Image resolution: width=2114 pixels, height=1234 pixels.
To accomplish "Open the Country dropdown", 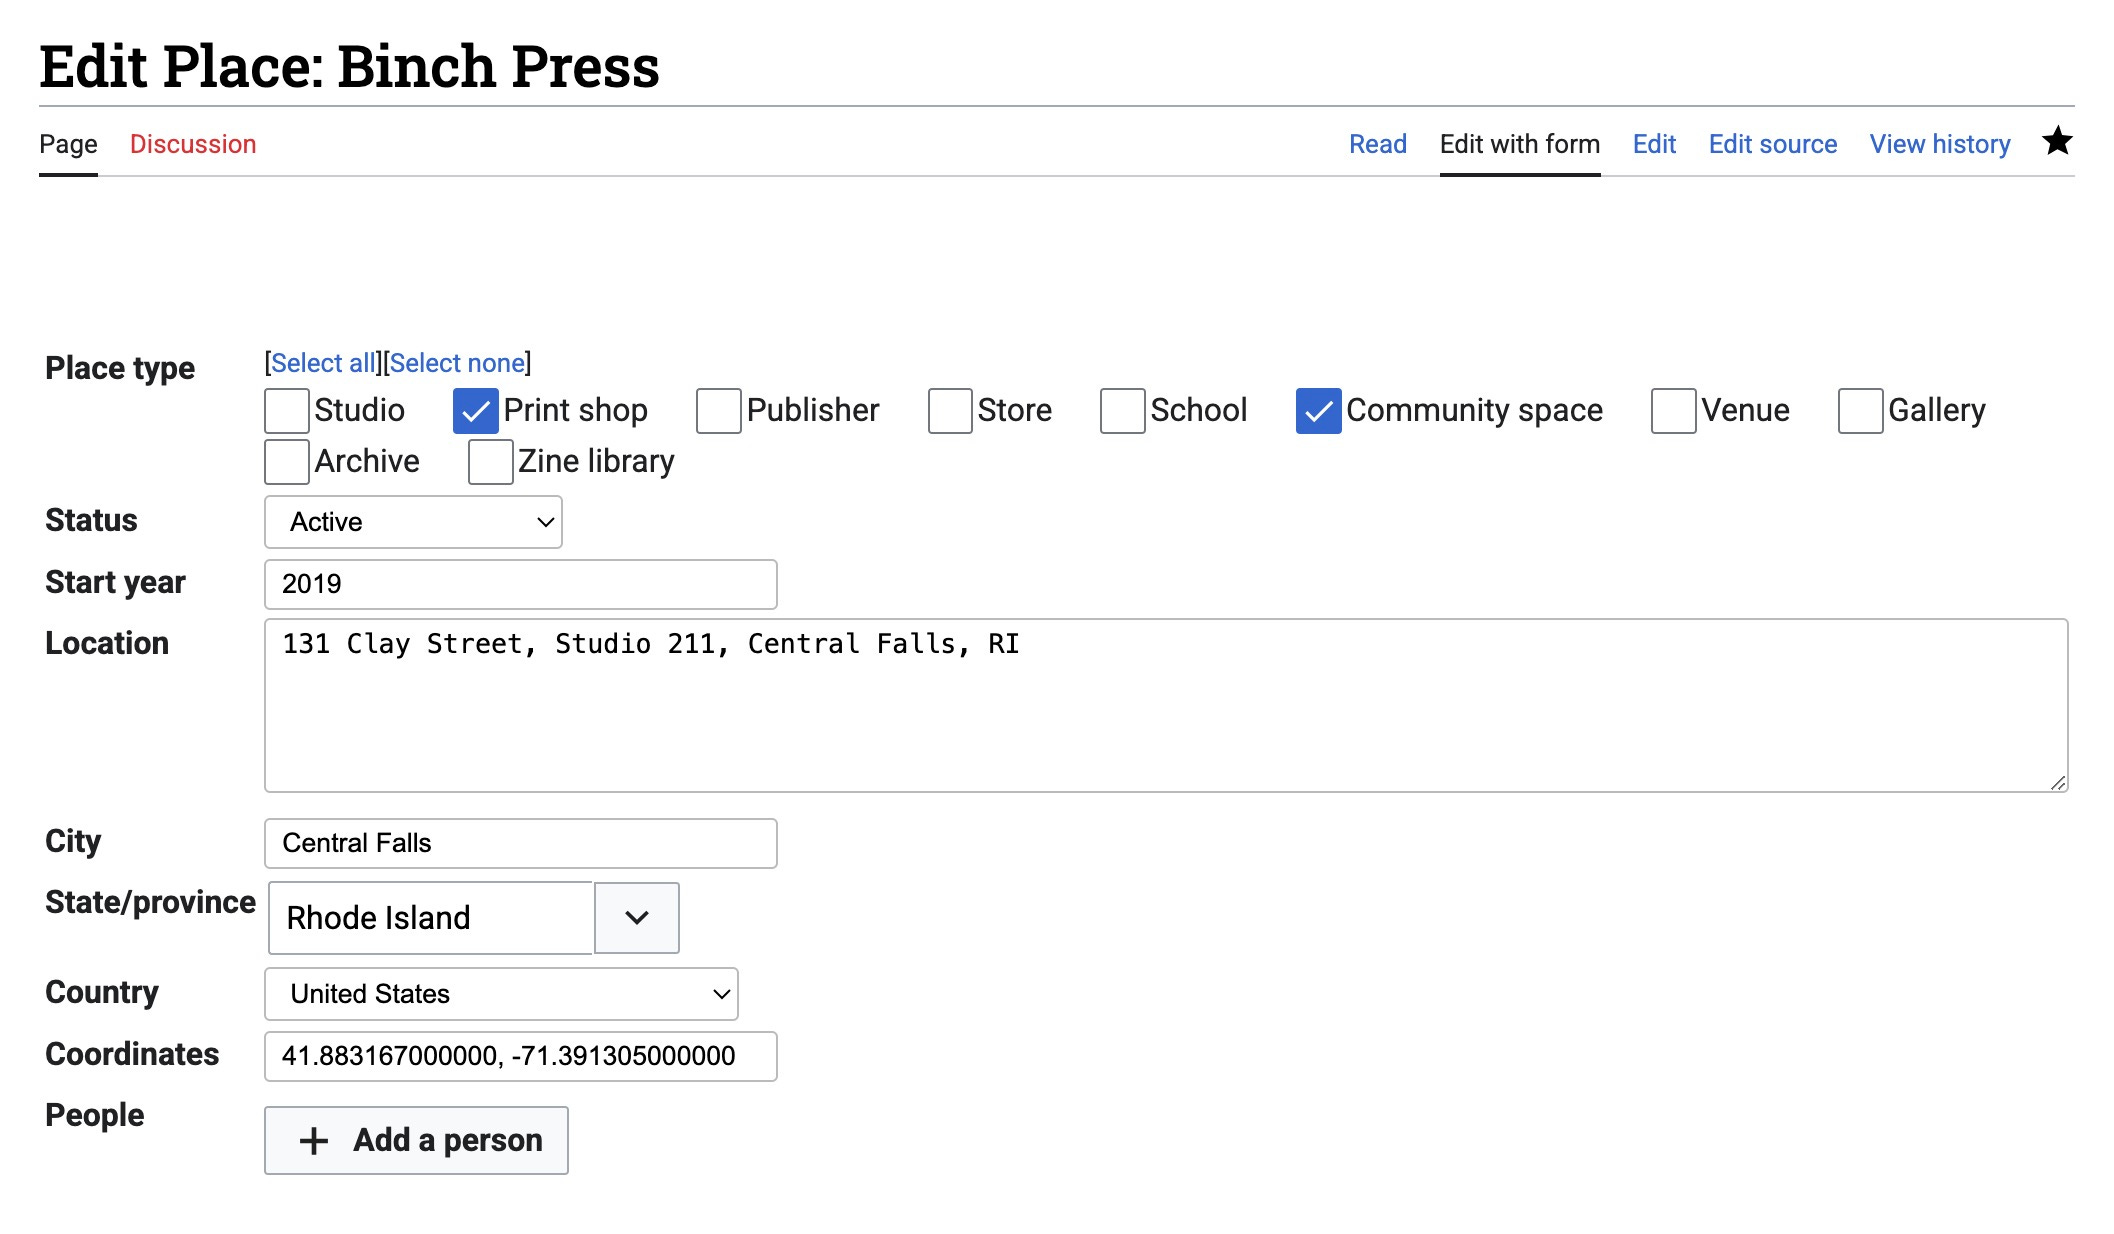I will tap(501, 994).
